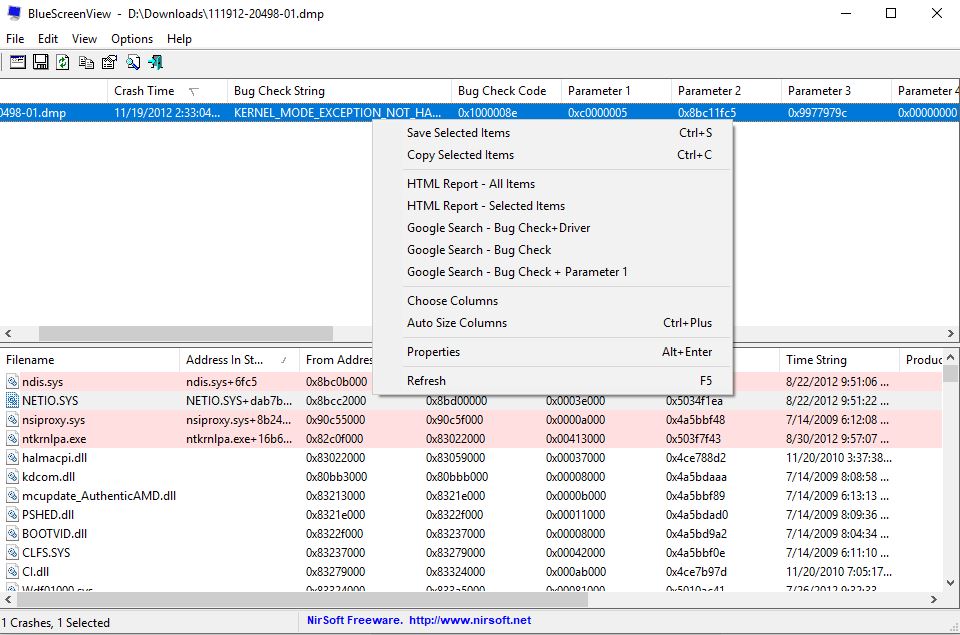Click the 0x82c0f000 address in ntkrnlpa.exe row
Screen dimensions: 960x635
pyautogui.click(x=334, y=438)
